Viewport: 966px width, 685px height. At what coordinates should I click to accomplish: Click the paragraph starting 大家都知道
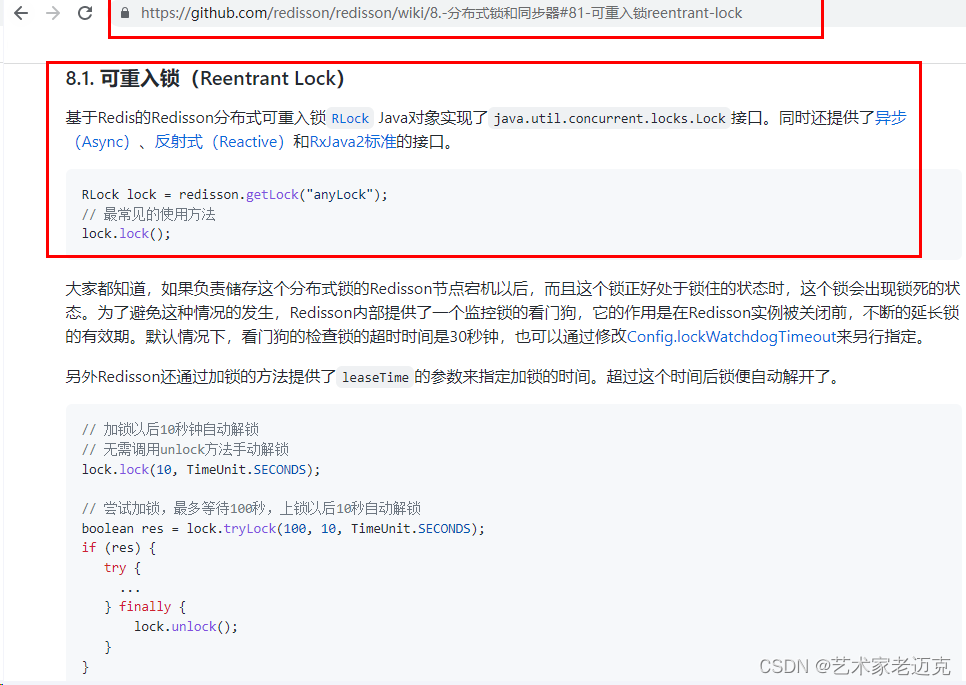pyautogui.click(x=513, y=313)
